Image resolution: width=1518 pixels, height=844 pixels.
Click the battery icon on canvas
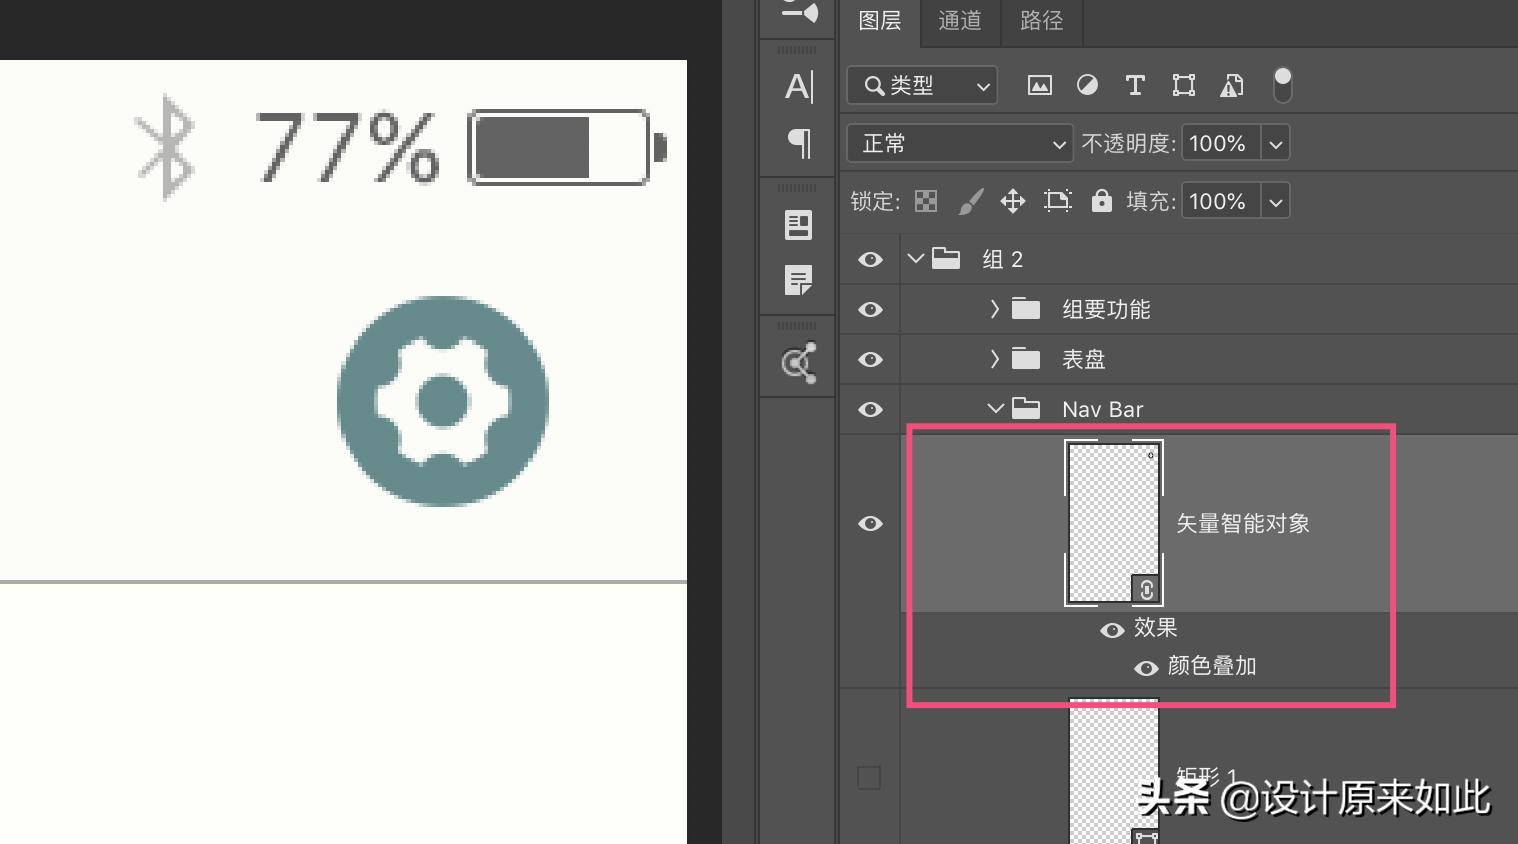pos(567,148)
